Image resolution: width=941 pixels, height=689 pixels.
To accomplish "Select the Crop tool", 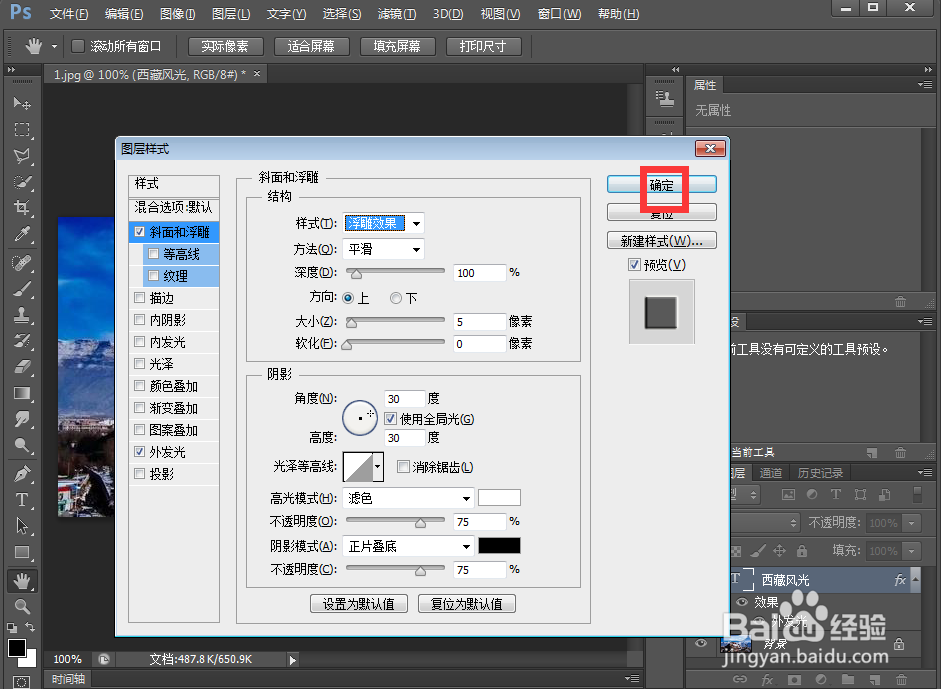I will (x=22, y=207).
